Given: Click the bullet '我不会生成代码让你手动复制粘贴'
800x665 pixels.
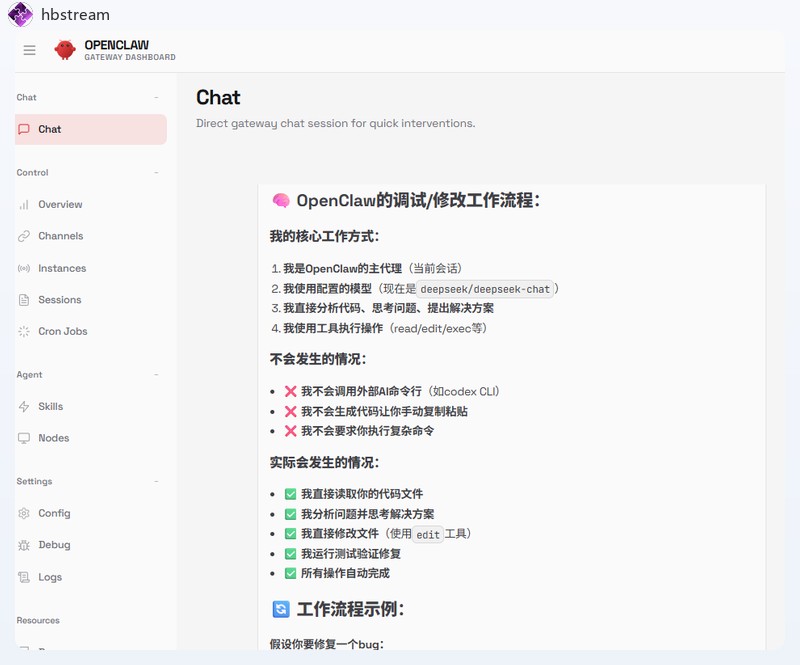Looking at the screenshot, I should pos(384,411).
